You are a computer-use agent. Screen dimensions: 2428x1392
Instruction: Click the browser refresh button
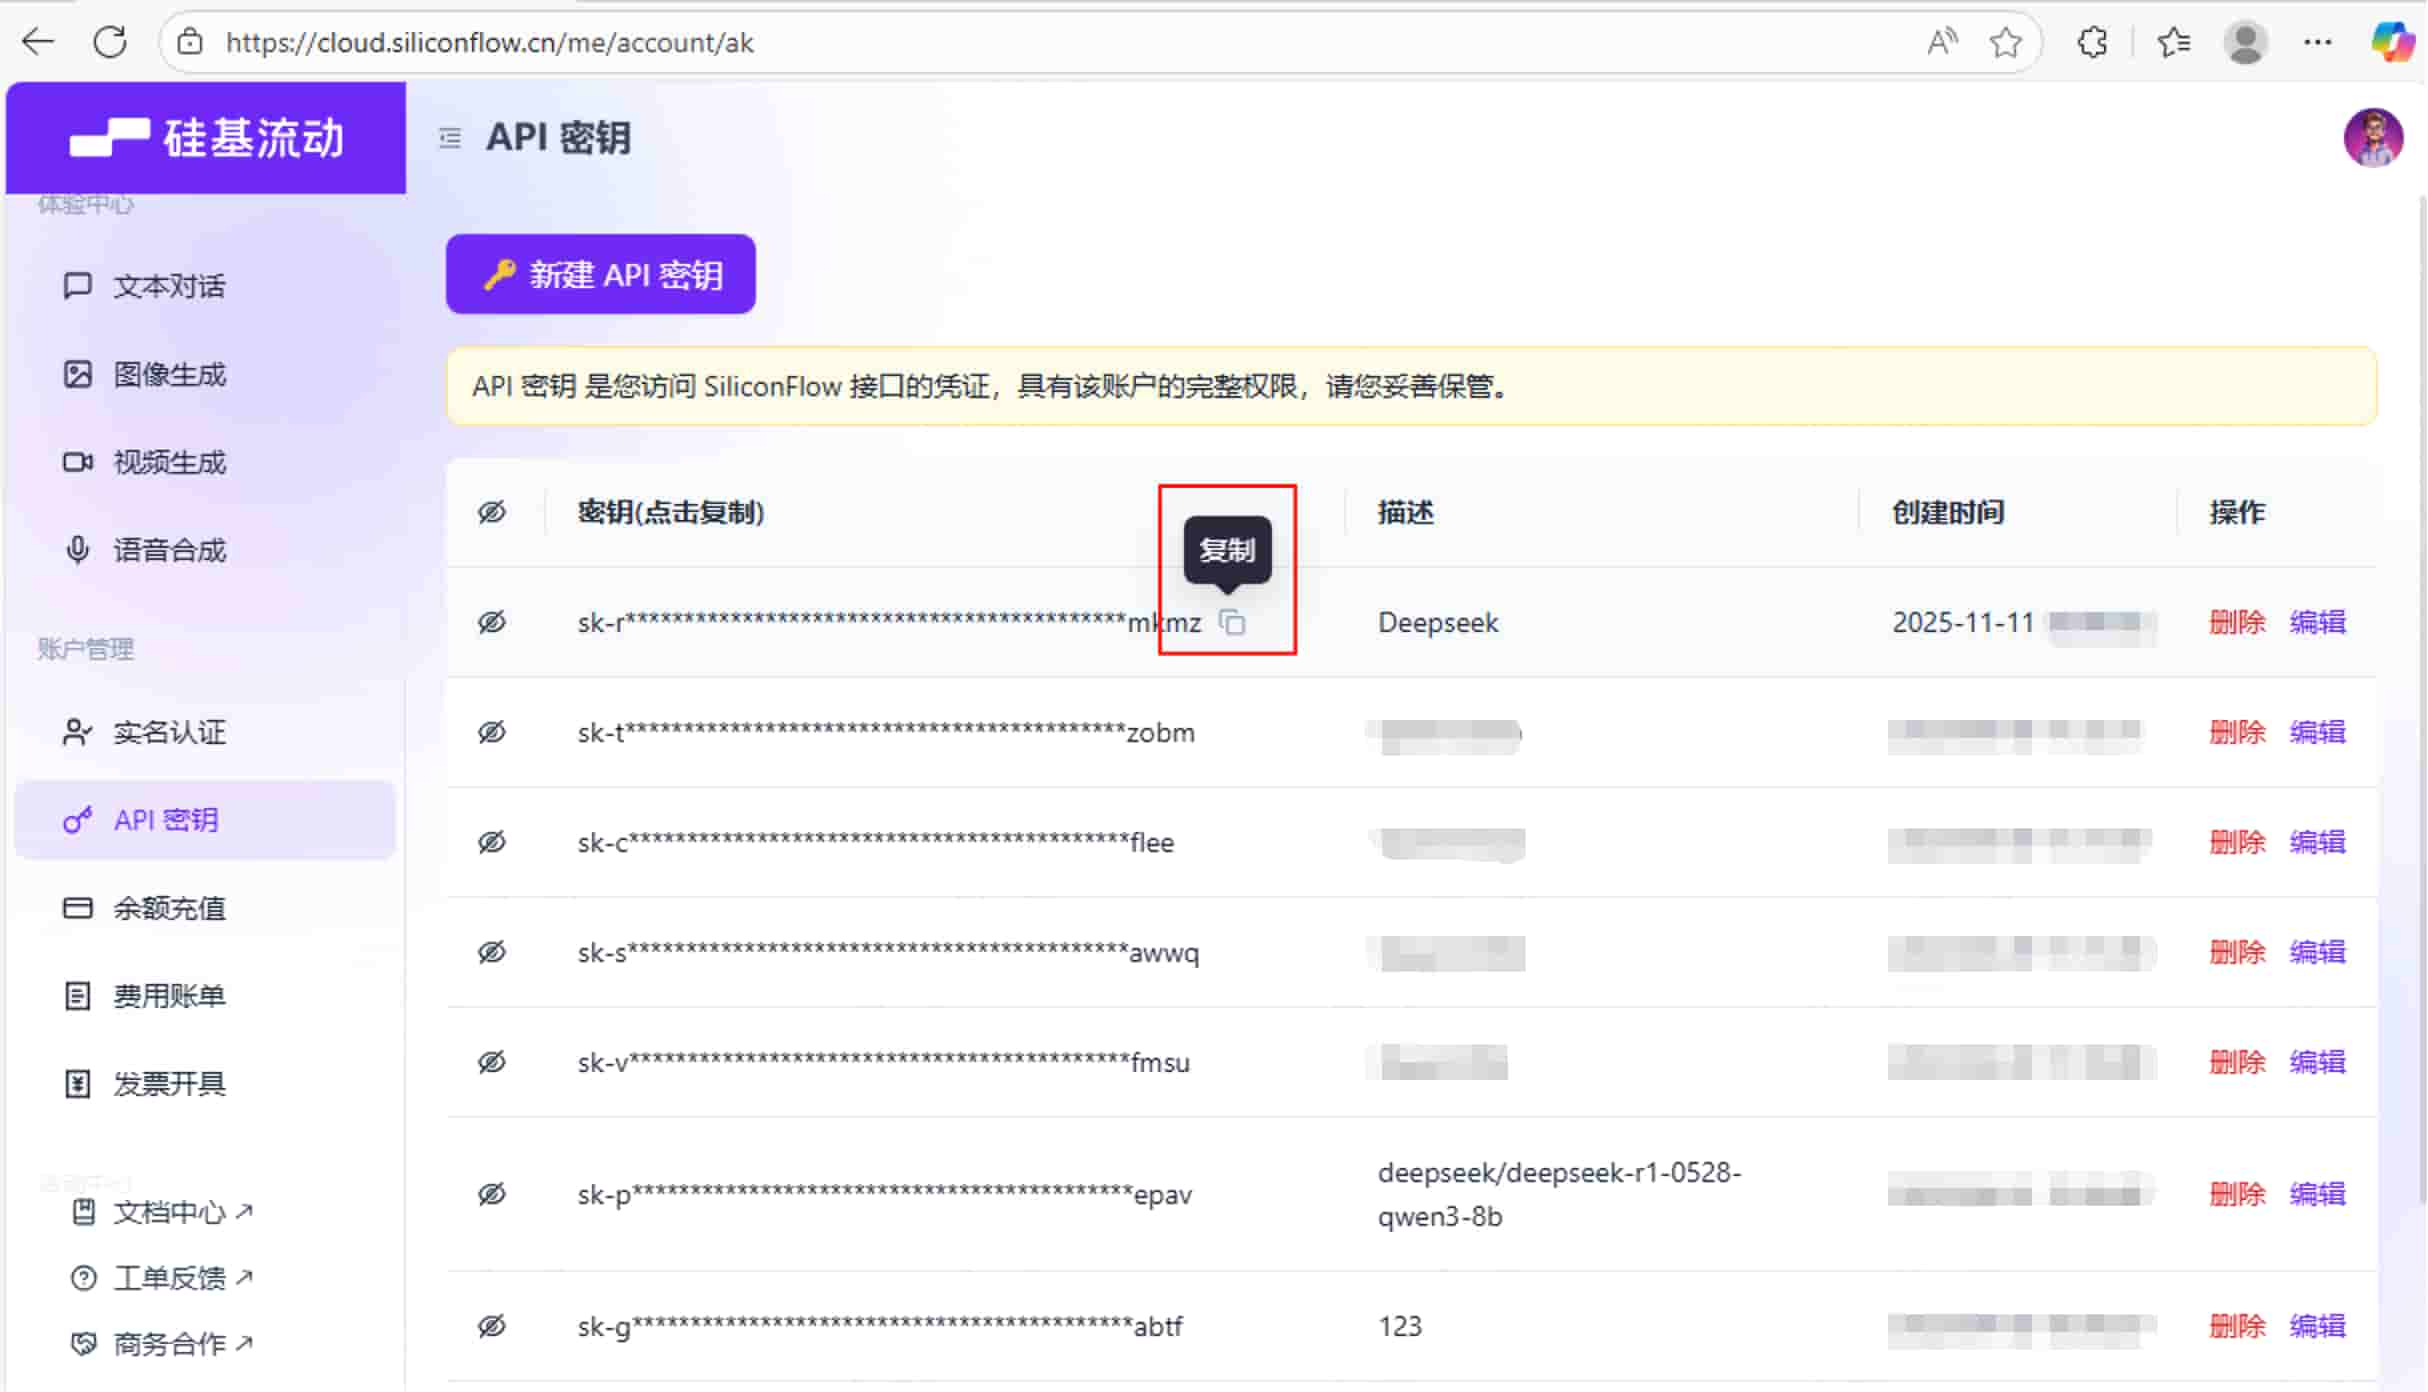pyautogui.click(x=110, y=41)
